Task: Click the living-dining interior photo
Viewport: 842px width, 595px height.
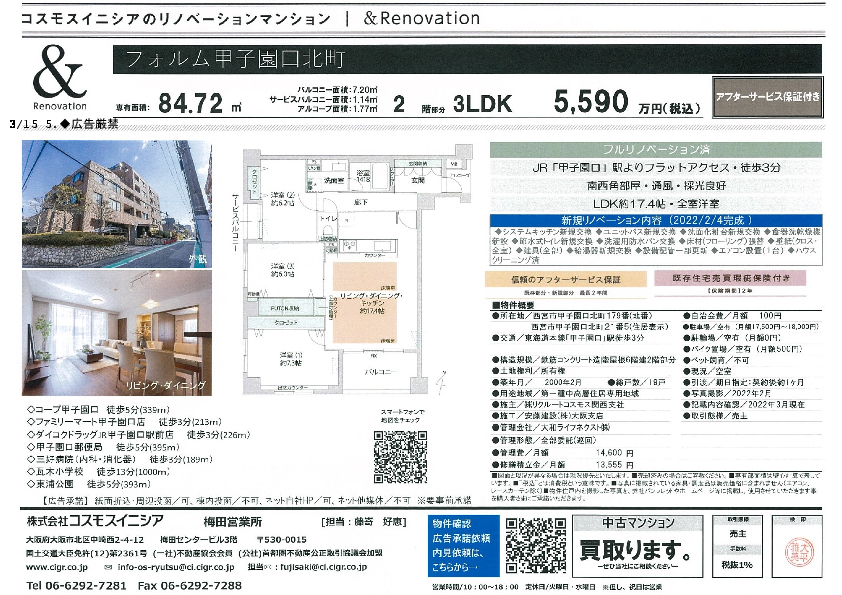Action: (x=117, y=331)
